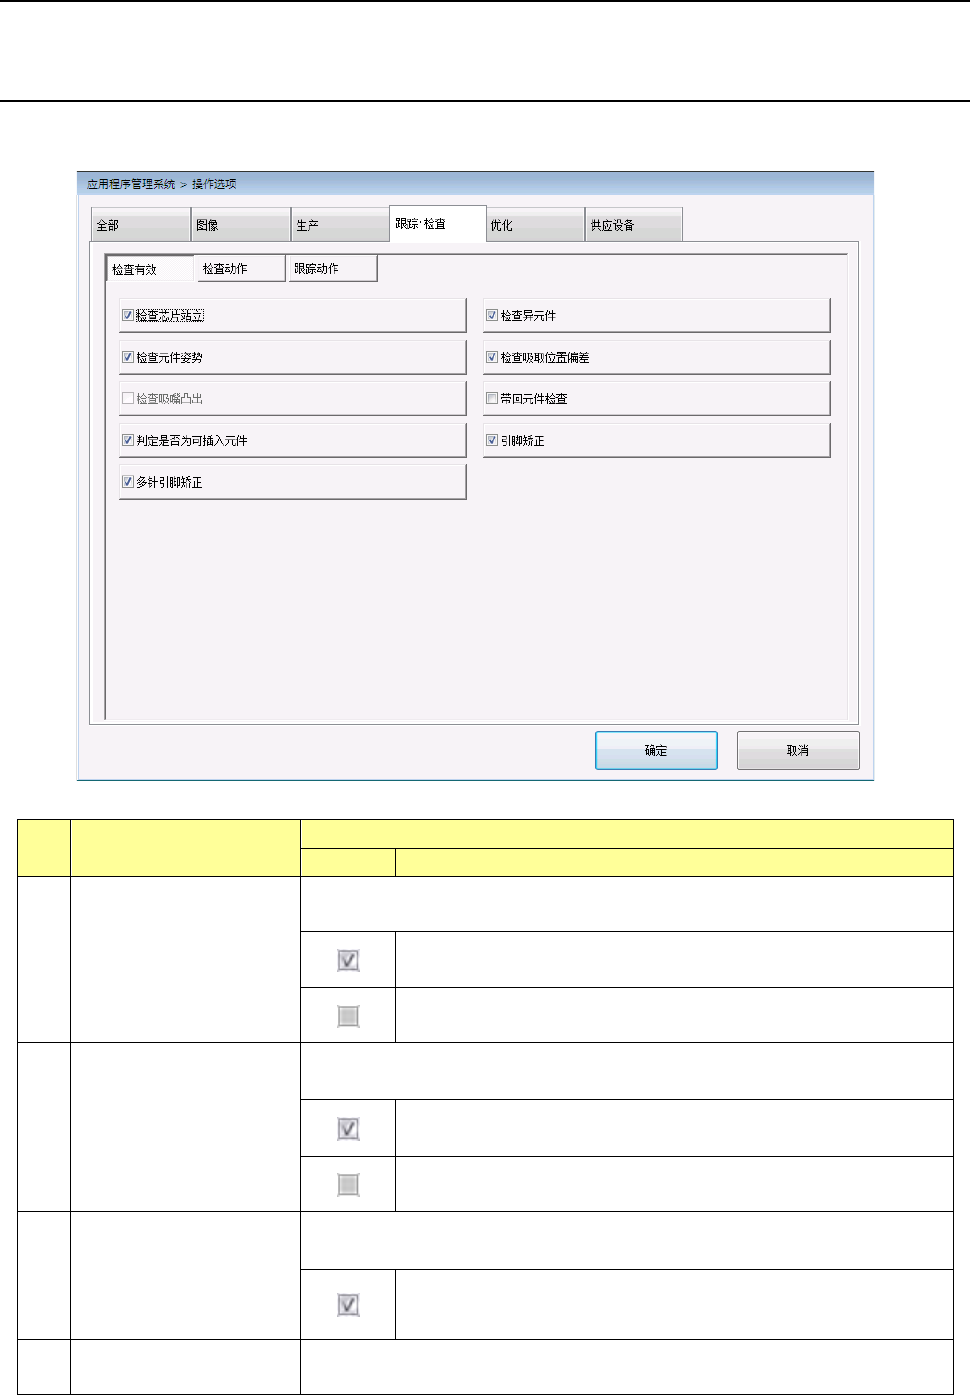Click the greyed 检查吸嘴凸出 checkbox
This screenshot has width=970, height=1395.
[128, 398]
